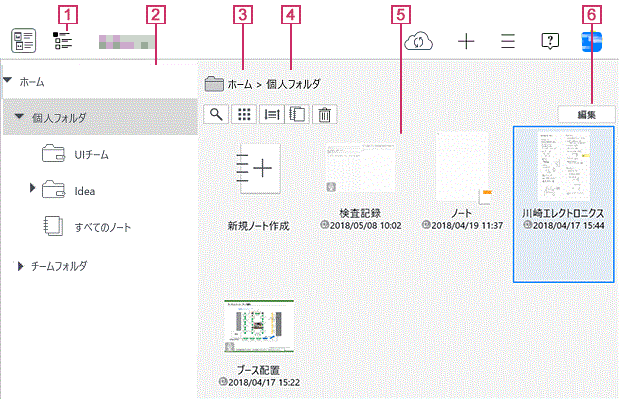Click the trash can icon
The image size is (619, 399).
325,114
